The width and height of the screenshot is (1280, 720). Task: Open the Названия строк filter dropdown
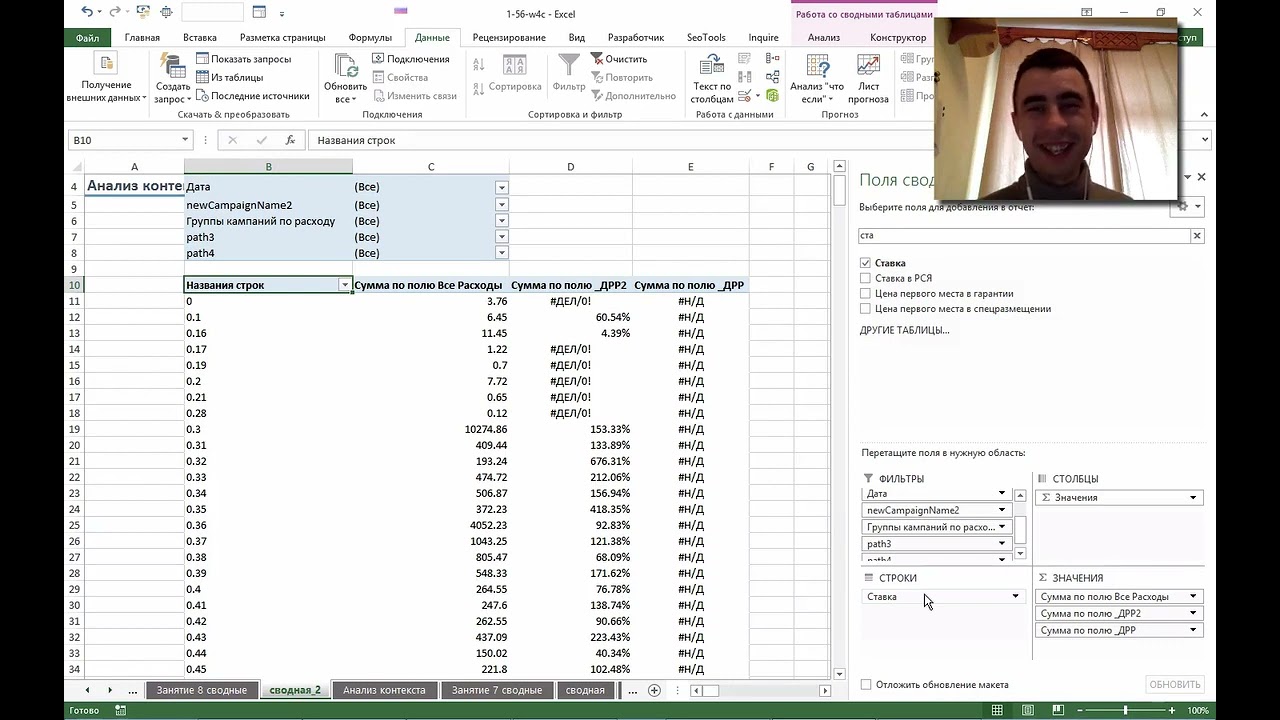345,285
